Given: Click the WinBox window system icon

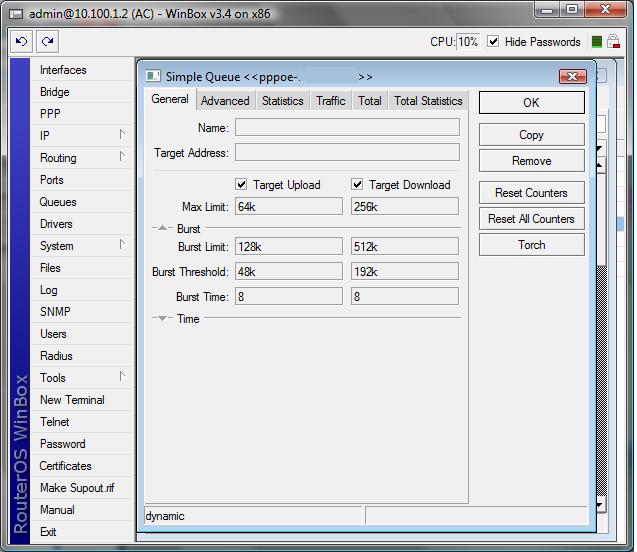Looking at the screenshot, I should (x=17, y=14).
